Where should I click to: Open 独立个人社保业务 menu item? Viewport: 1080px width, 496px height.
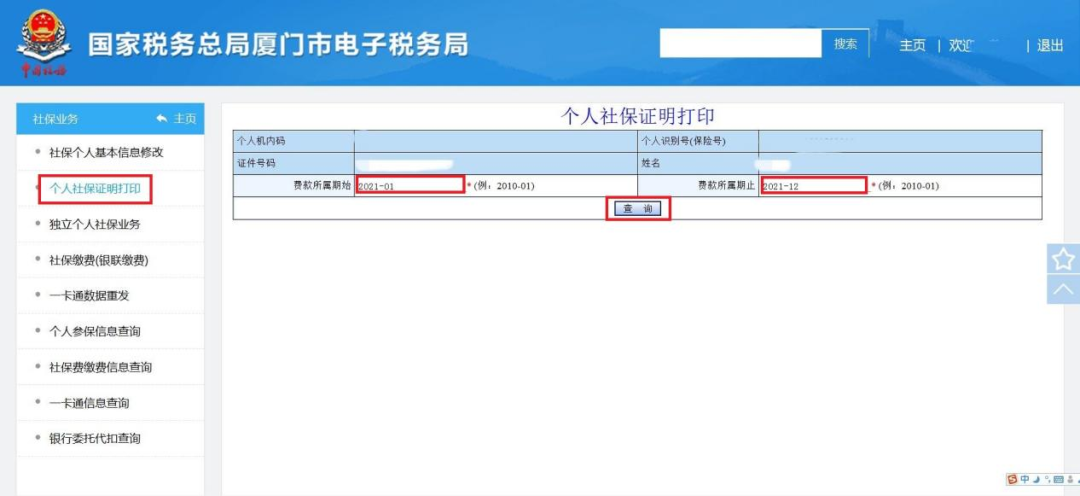(95, 225)
